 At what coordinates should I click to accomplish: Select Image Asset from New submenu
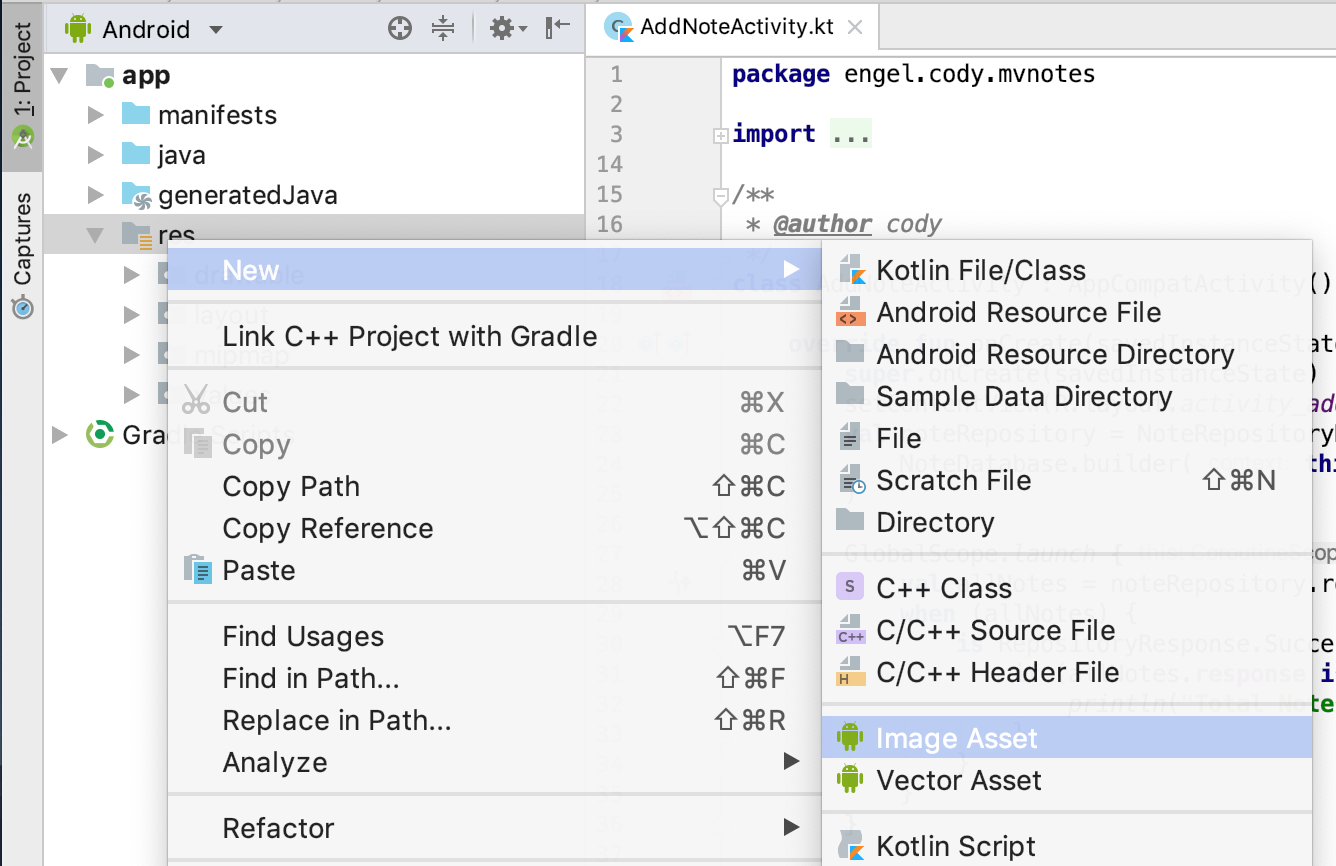pyautogui.click(x=957, y=738)
